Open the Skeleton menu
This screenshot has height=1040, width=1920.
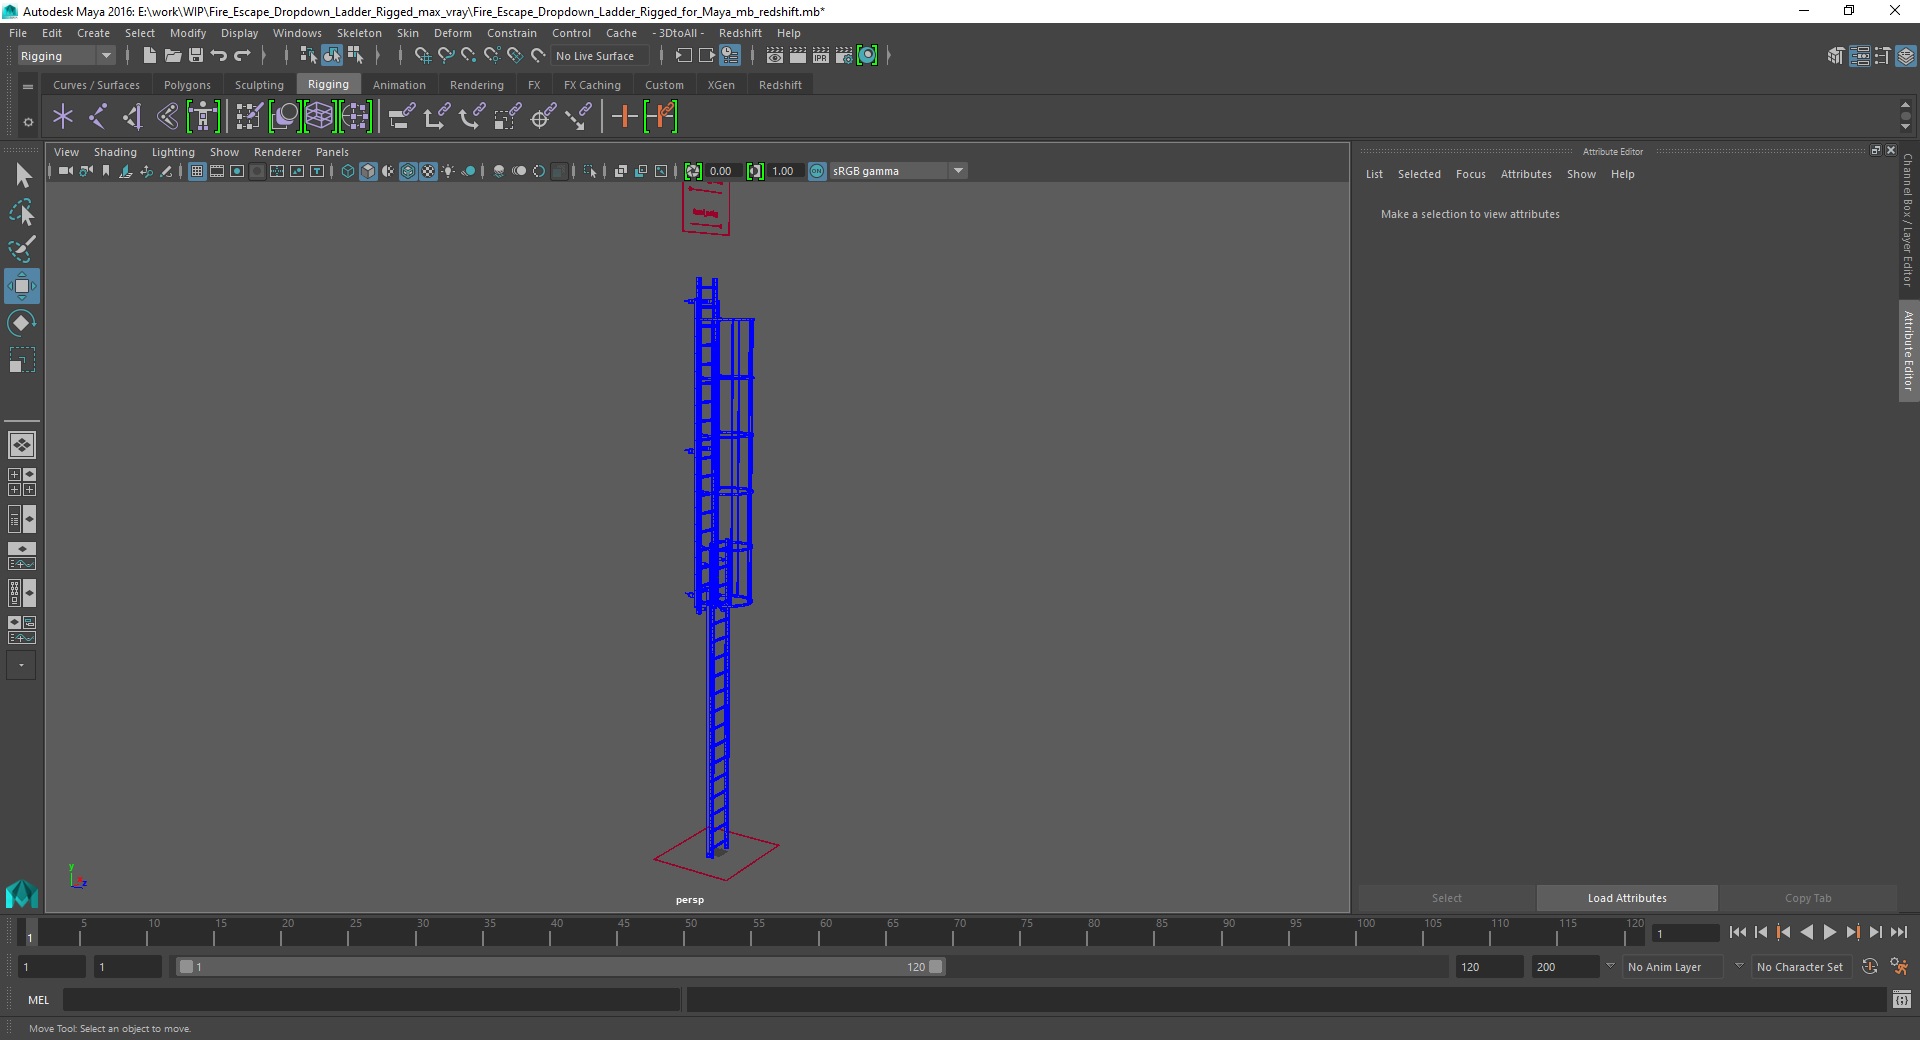coord(359,33)
